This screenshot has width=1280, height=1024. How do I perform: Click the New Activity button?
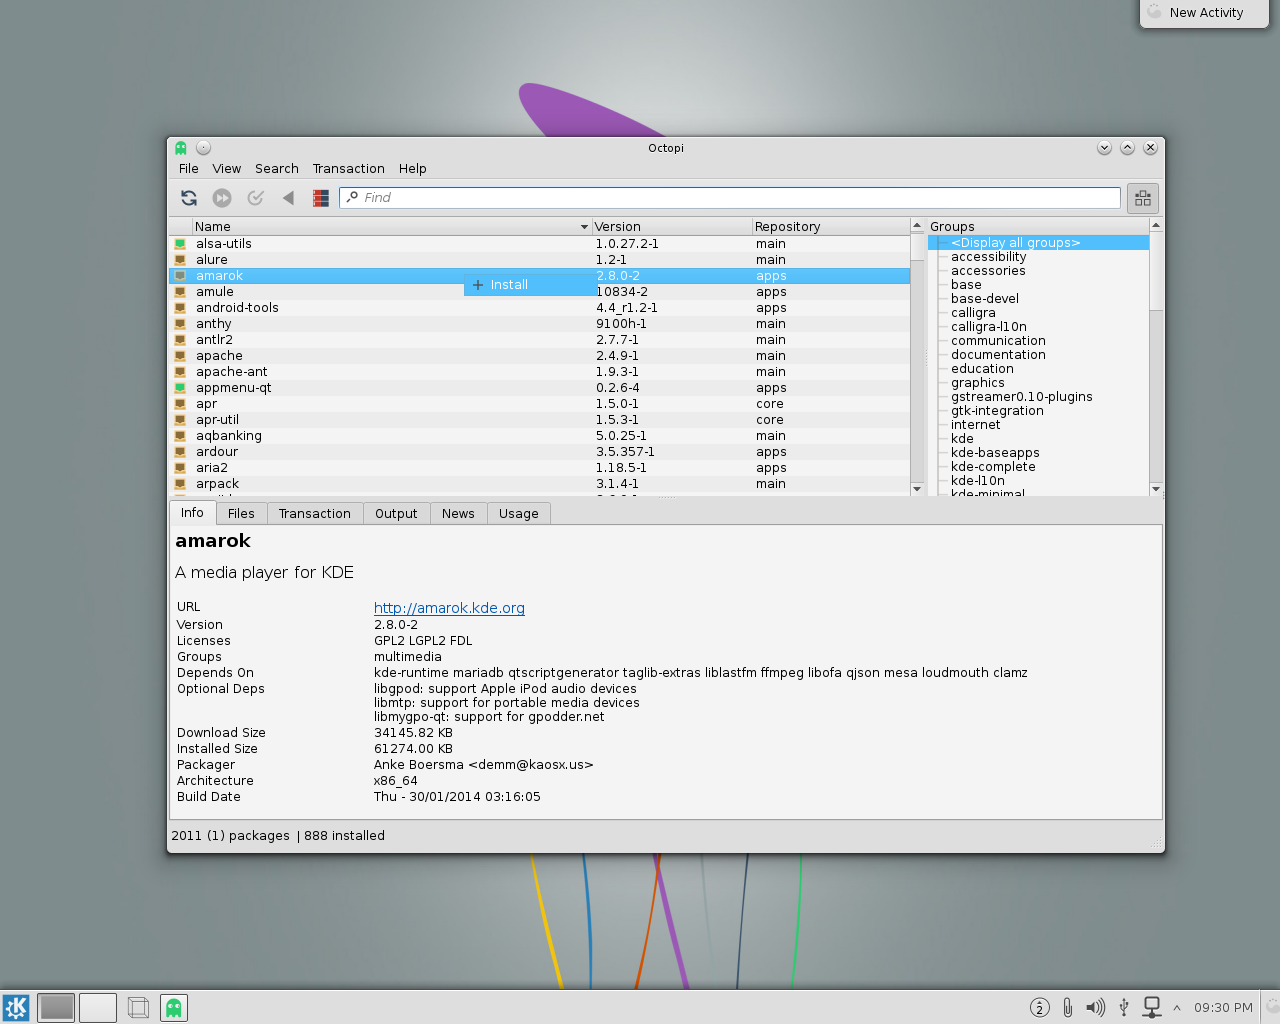click(x=1205, y=13)
